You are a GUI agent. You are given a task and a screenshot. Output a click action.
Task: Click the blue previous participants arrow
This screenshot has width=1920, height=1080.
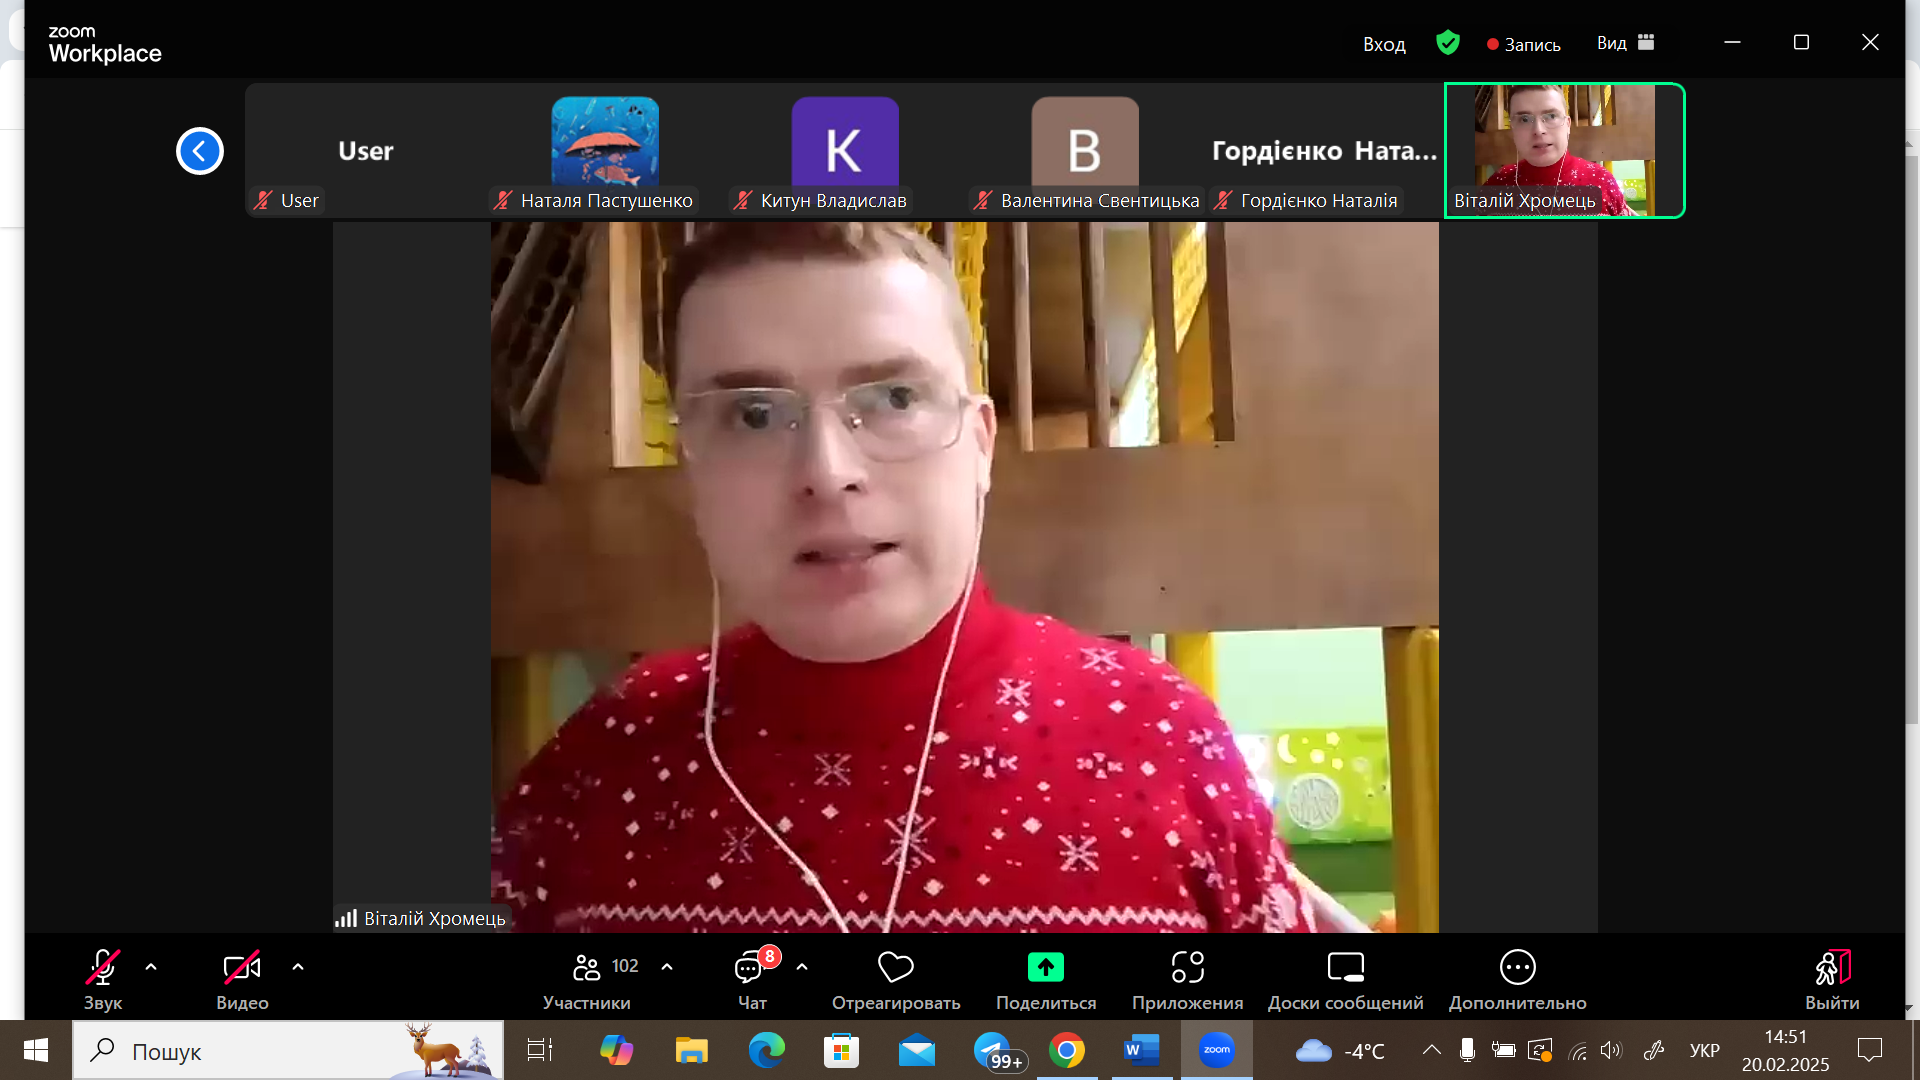point(200,151)
